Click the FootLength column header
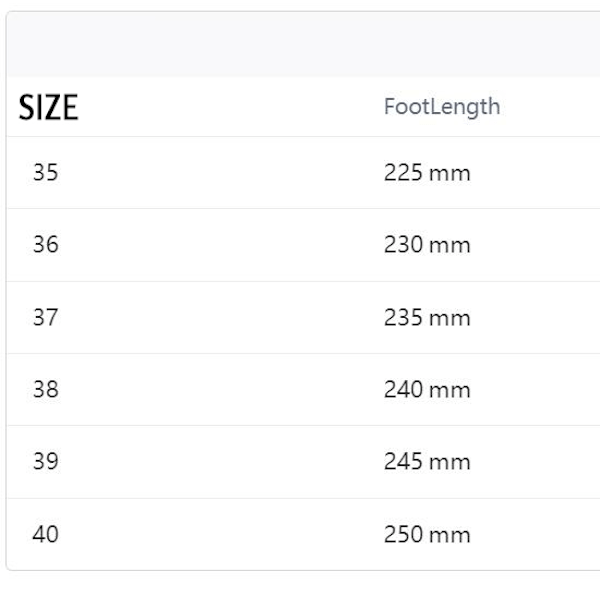This screenshot has height=600, width=600. point(442,107)
